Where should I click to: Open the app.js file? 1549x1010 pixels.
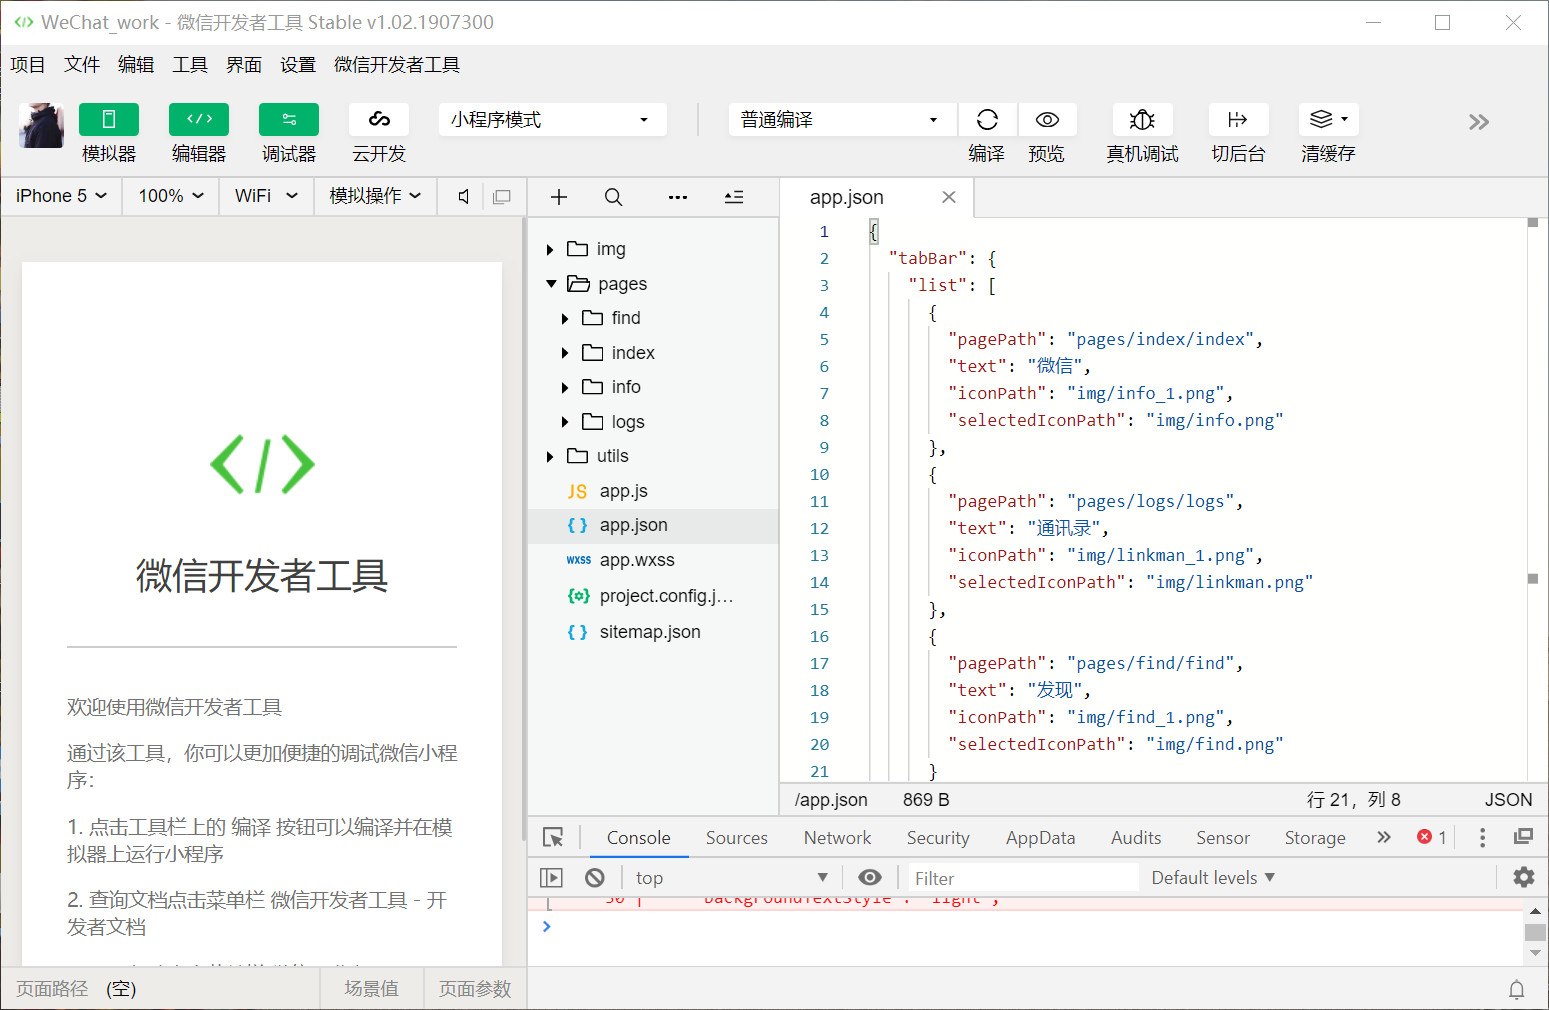coord(653,491)
